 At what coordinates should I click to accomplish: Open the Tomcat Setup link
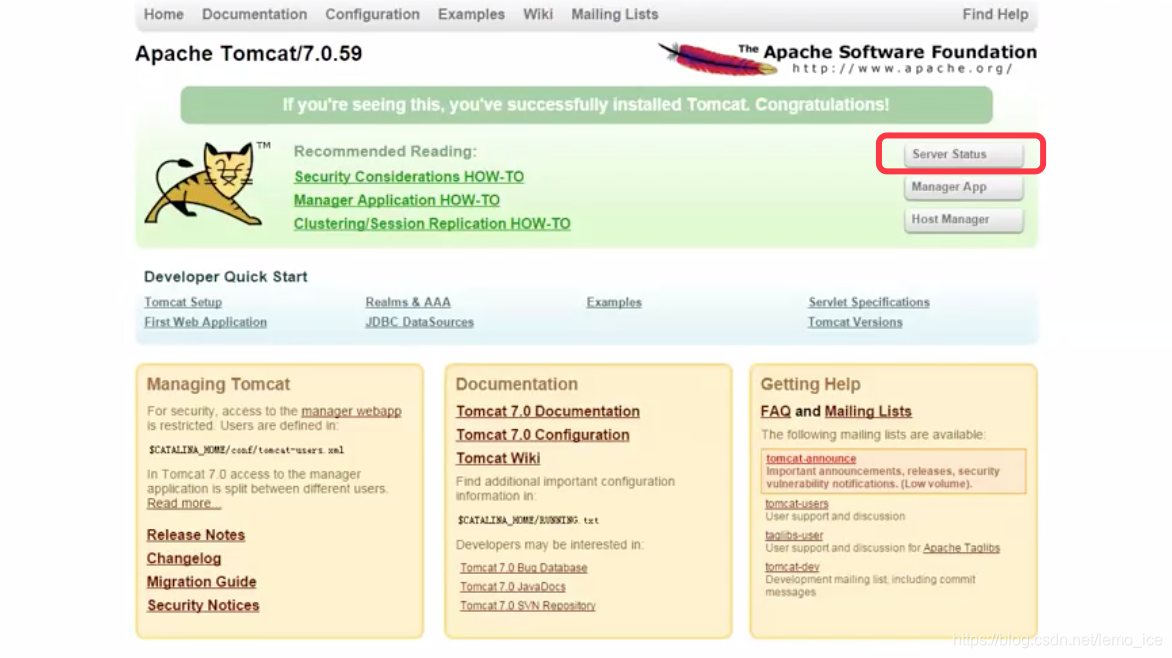183,302
